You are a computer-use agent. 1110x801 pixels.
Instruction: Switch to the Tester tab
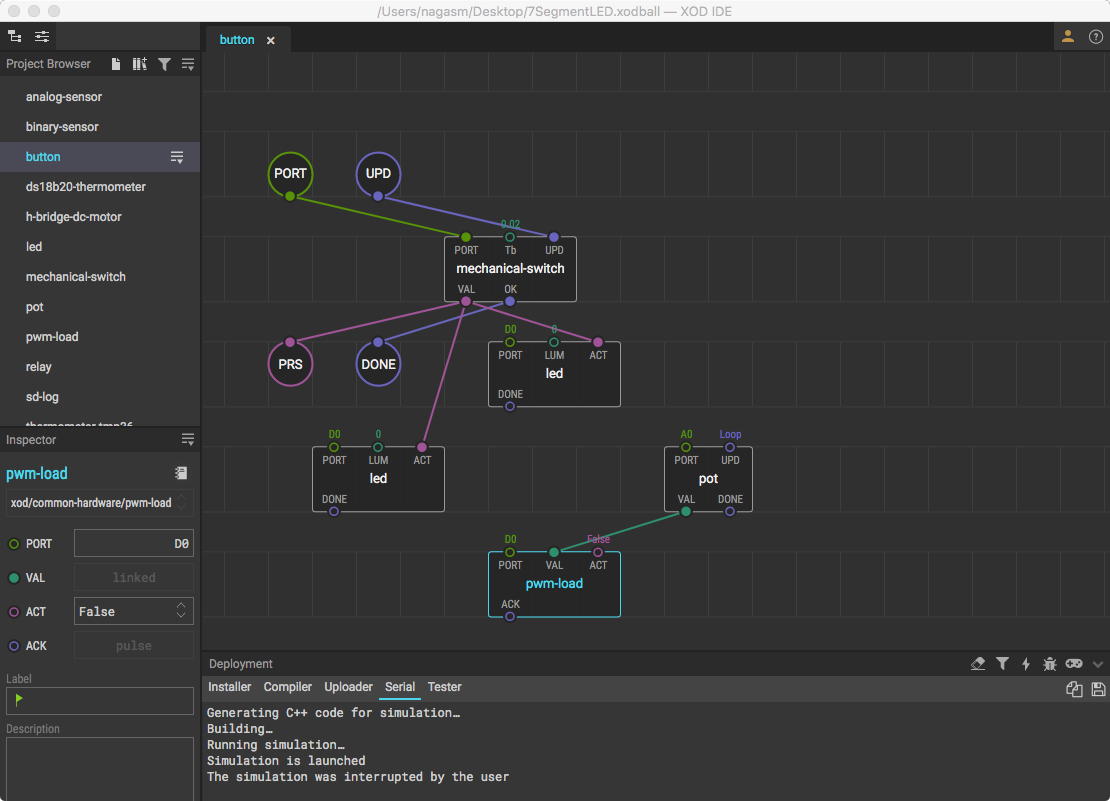tap(444, 687)
